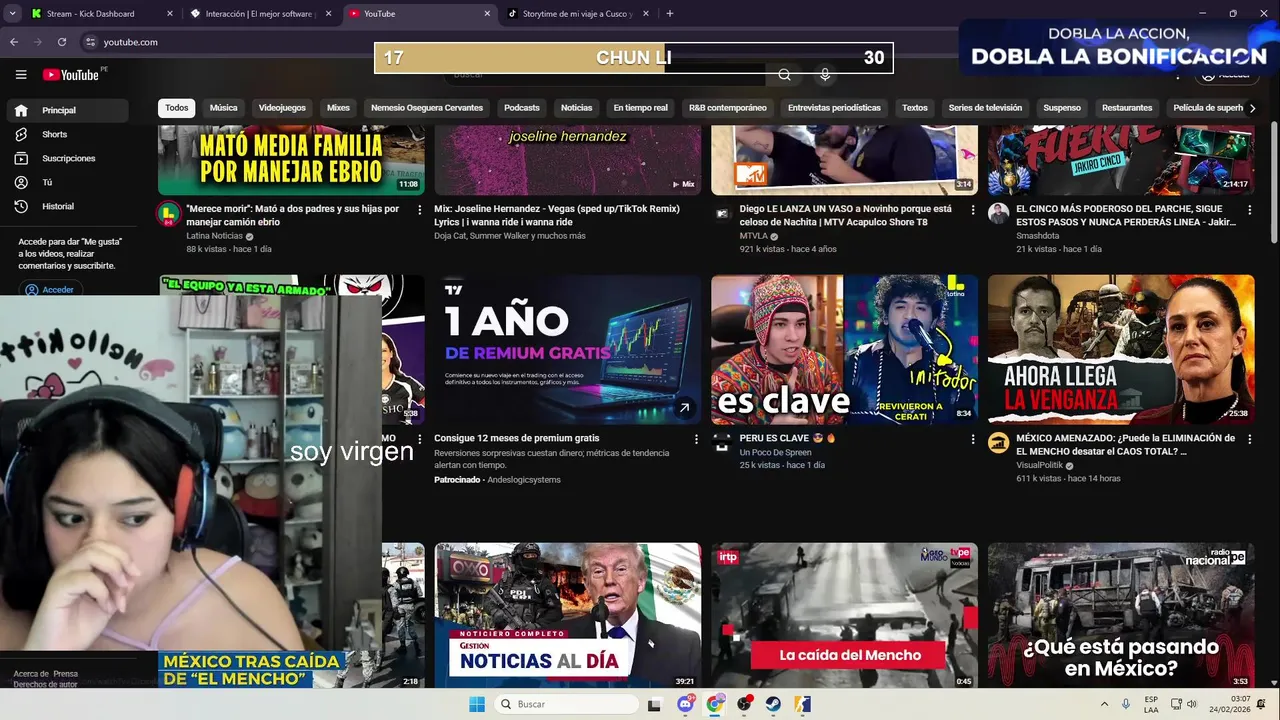1280x720 pixels.
Task: Open options menu for MÉXICO AMENAZADO video
Action: point(1249,439)
